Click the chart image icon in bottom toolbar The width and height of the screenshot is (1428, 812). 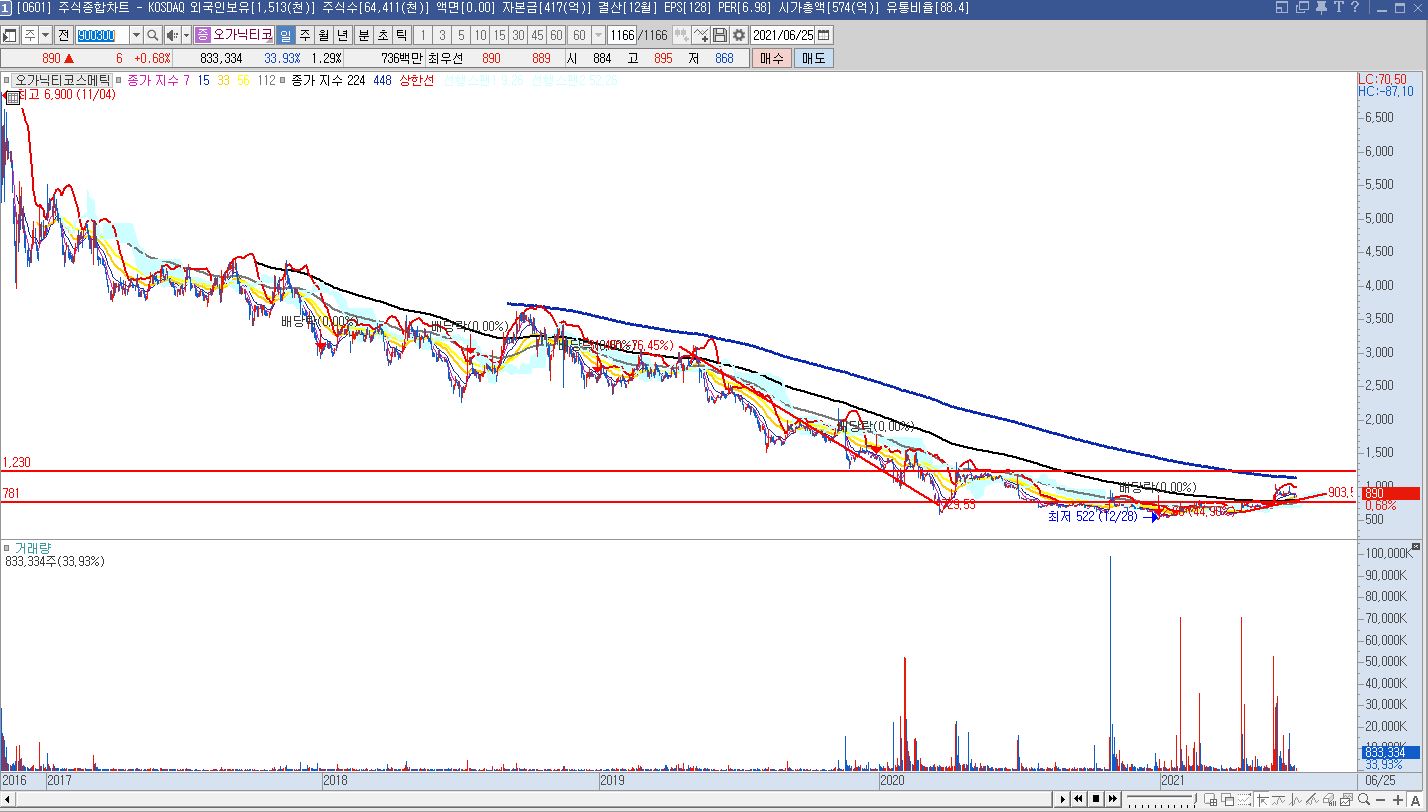(1346, 799)
